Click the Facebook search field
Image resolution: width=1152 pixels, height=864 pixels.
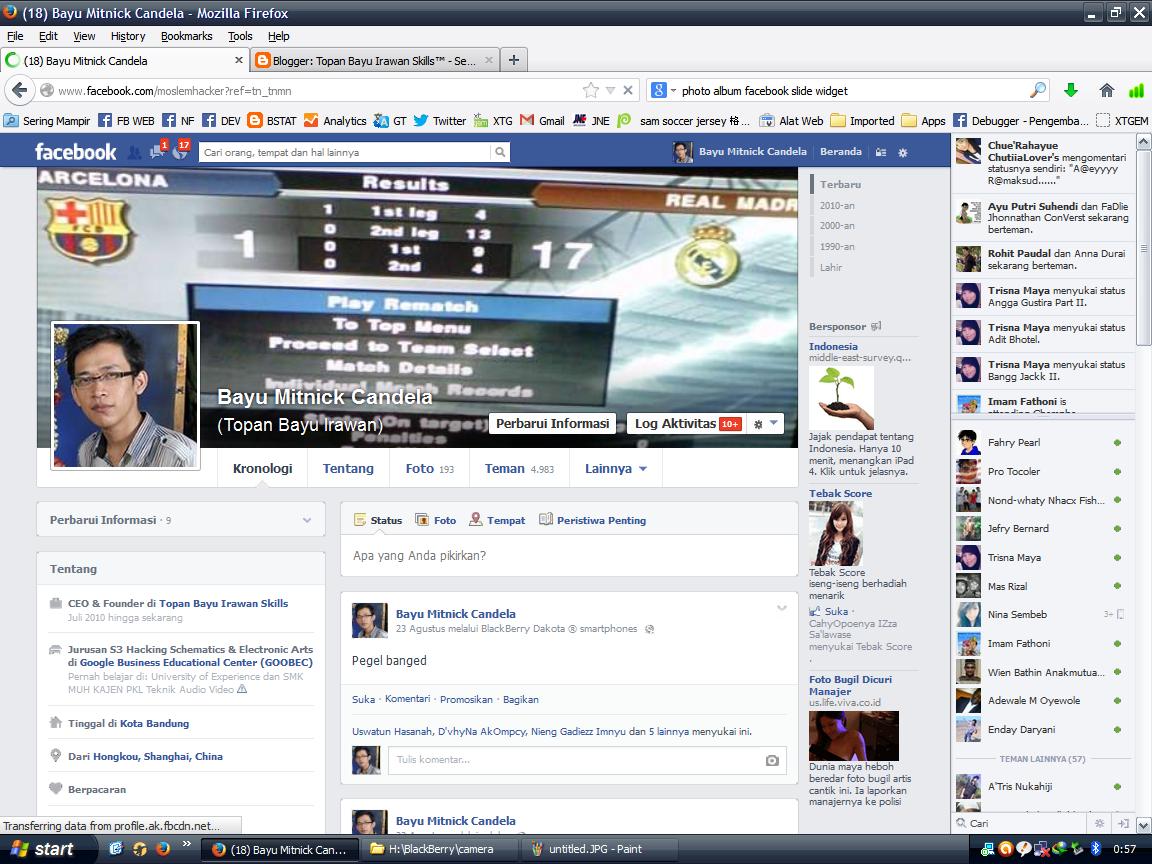(345, 152)
